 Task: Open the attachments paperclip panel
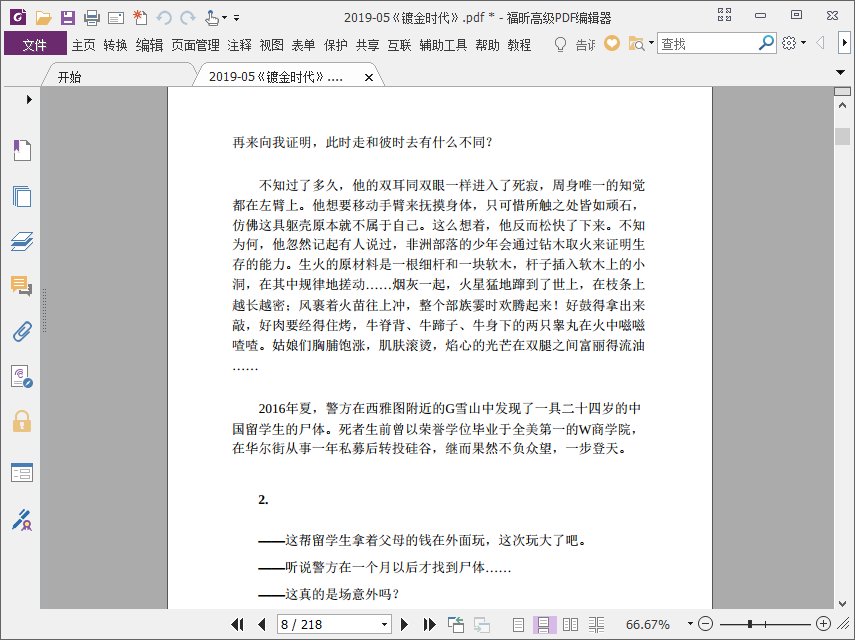[x=22, y=331]
